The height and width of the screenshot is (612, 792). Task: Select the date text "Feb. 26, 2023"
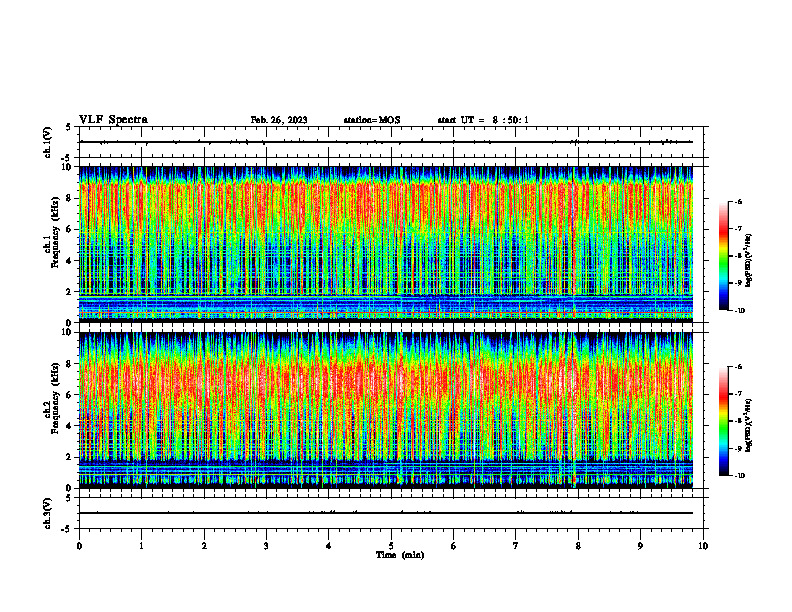tap(279, 120)
